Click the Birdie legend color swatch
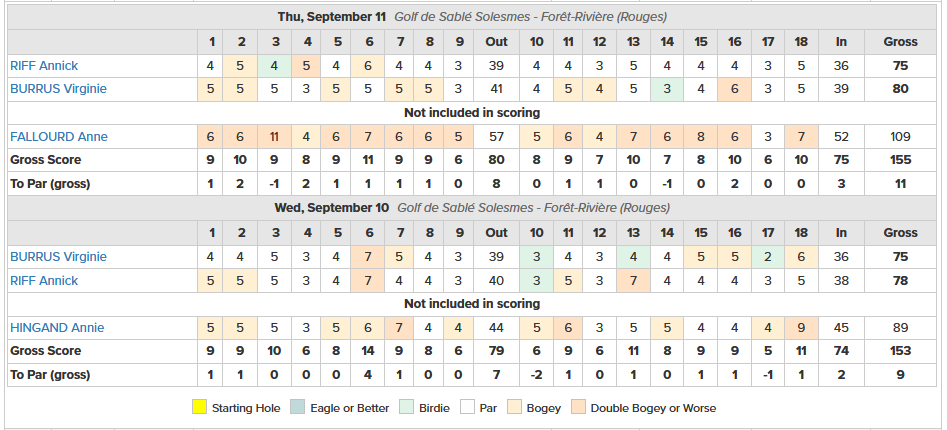 click(407, 407)
